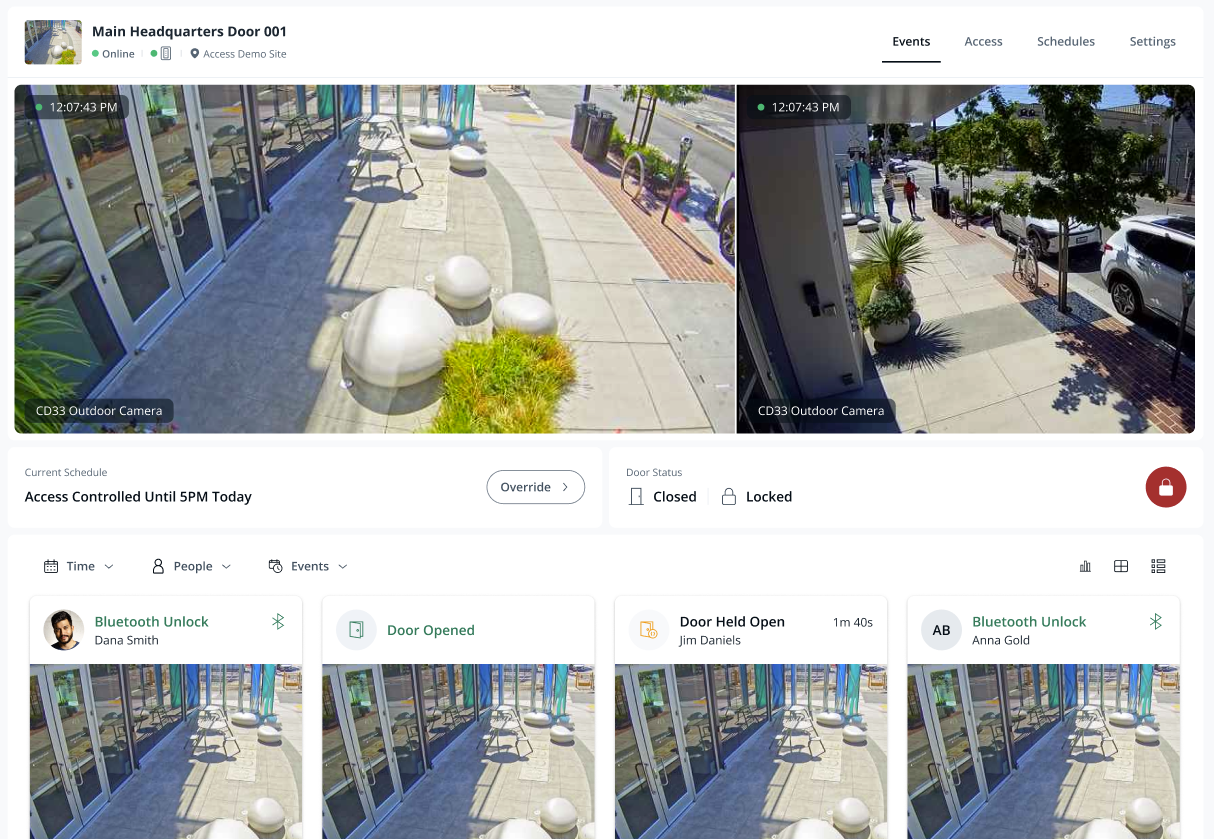
Task: Open the Events filter dropdown
Action: (308, 566)
